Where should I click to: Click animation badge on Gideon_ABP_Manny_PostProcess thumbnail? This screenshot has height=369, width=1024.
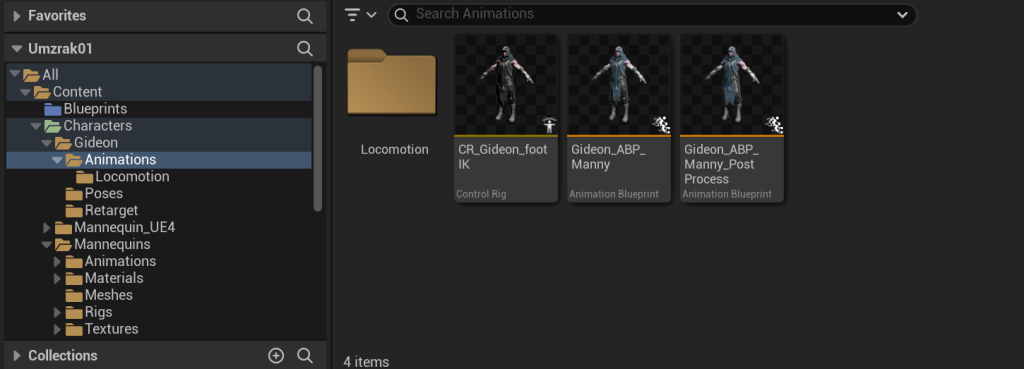coord(774,125)
